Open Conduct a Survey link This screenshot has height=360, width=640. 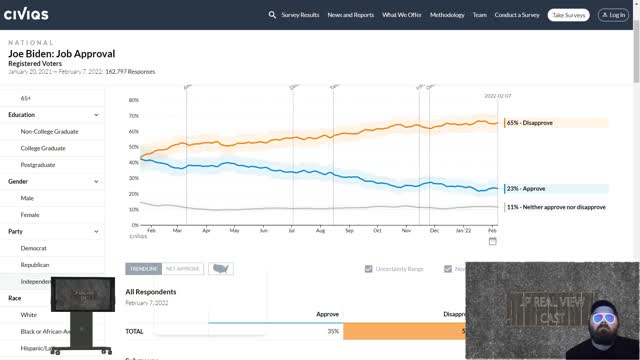point(517,15)
